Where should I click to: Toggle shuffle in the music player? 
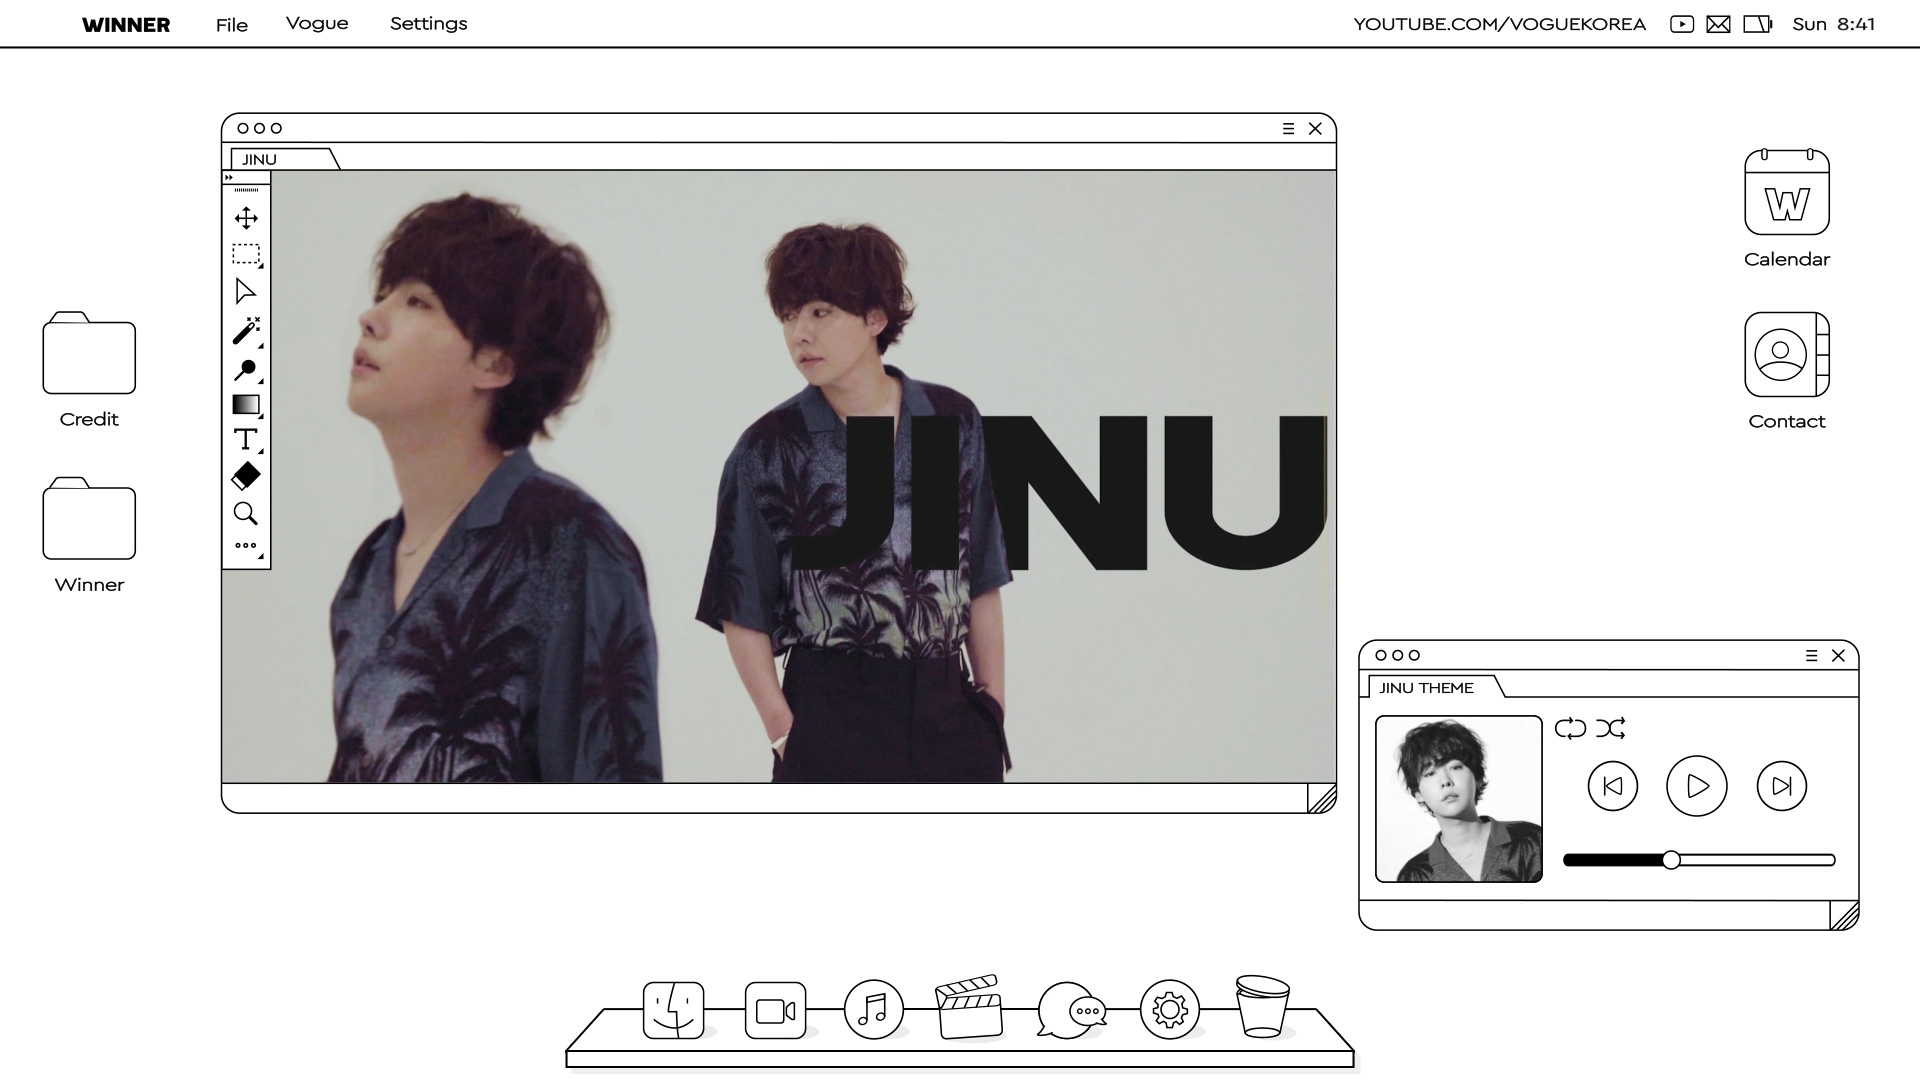point(1610,728)
